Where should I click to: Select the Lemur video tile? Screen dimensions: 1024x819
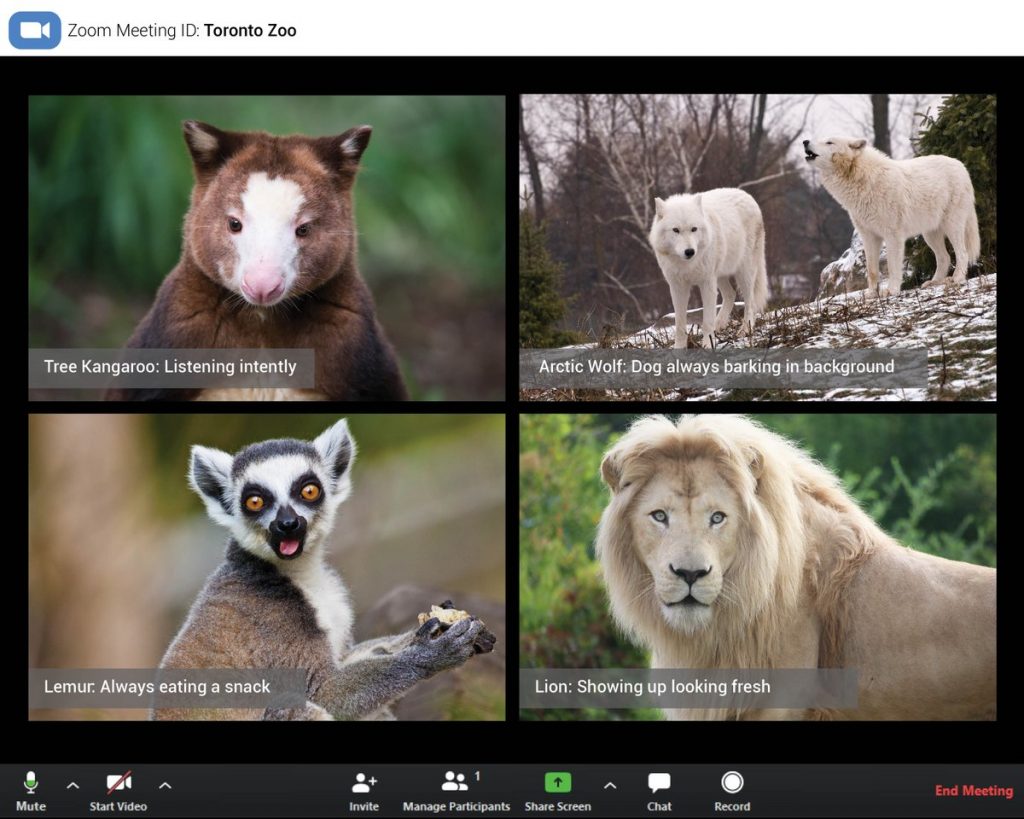tap(266, 550)
